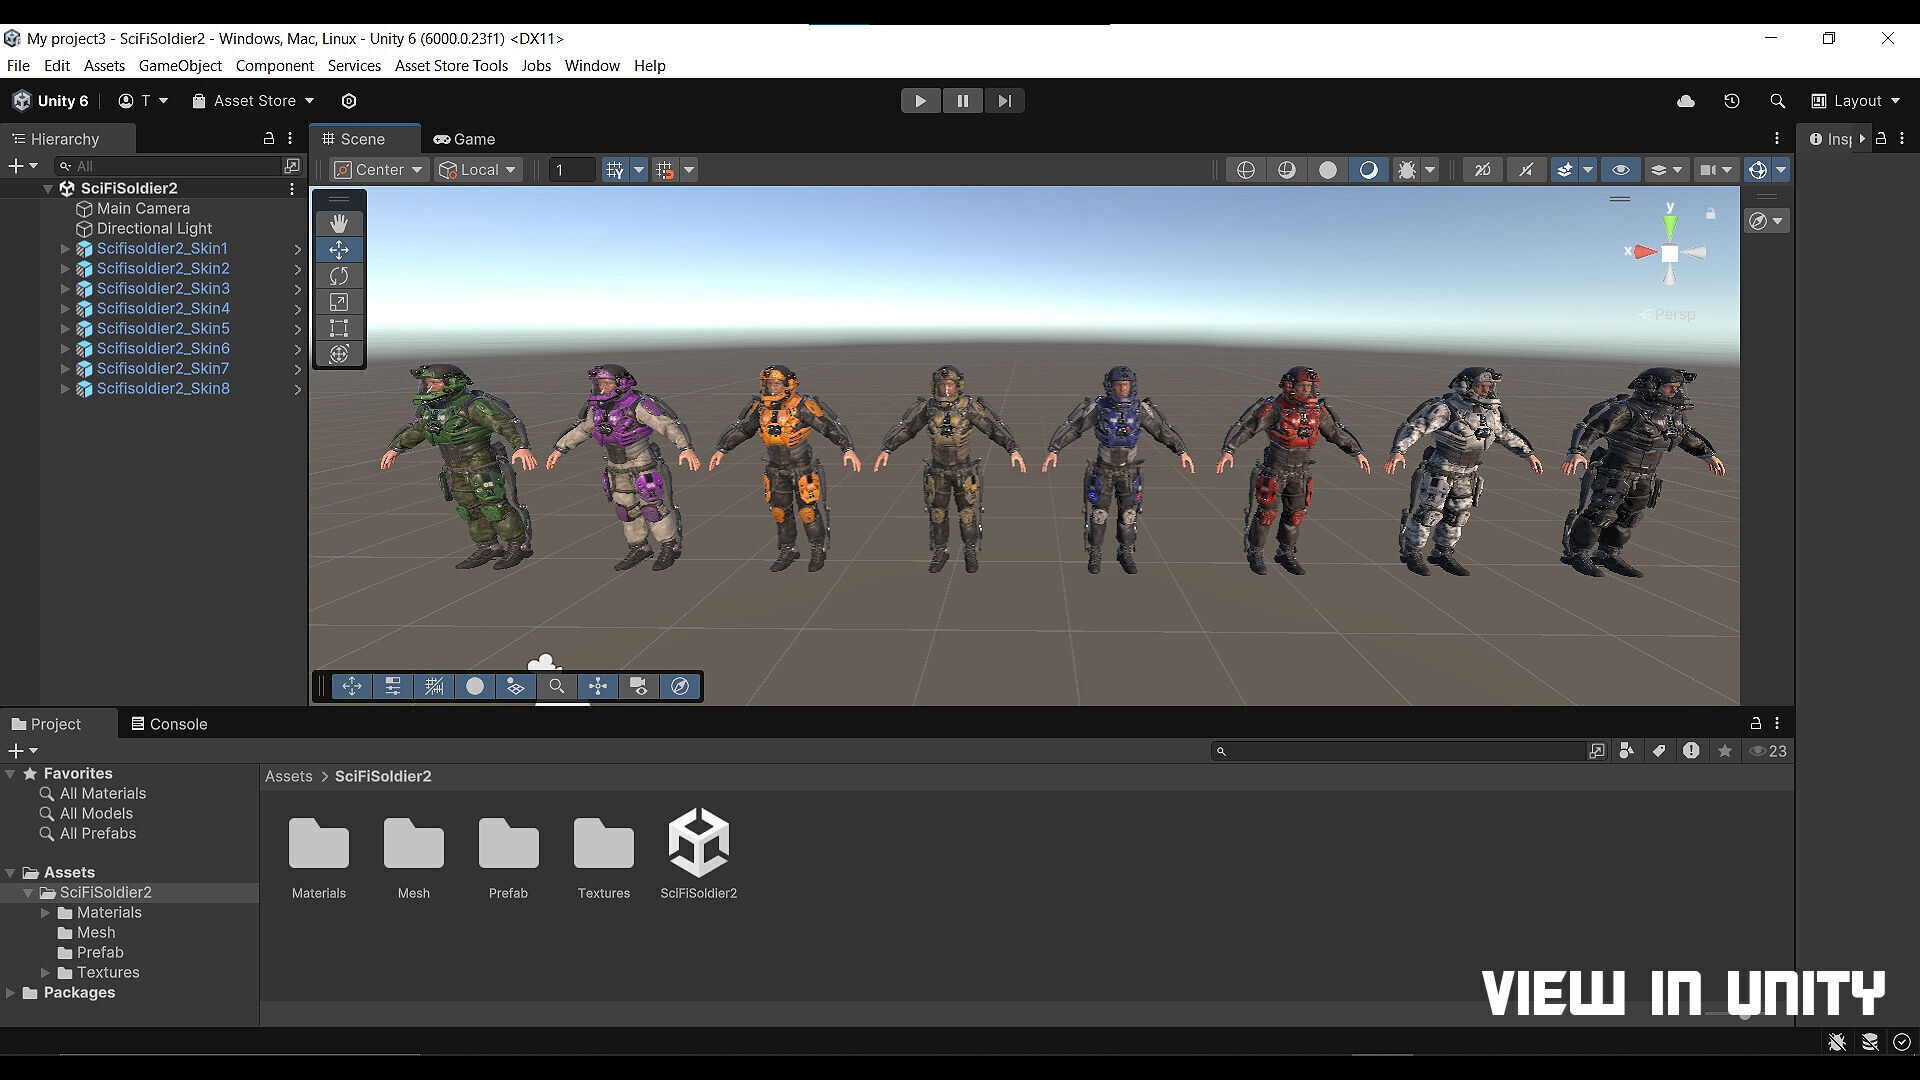This screenshot has width=1920, height=1080.
Task: Open Scene view options kebab menu
Action: pyautogui.click(x=1777, y=139)
